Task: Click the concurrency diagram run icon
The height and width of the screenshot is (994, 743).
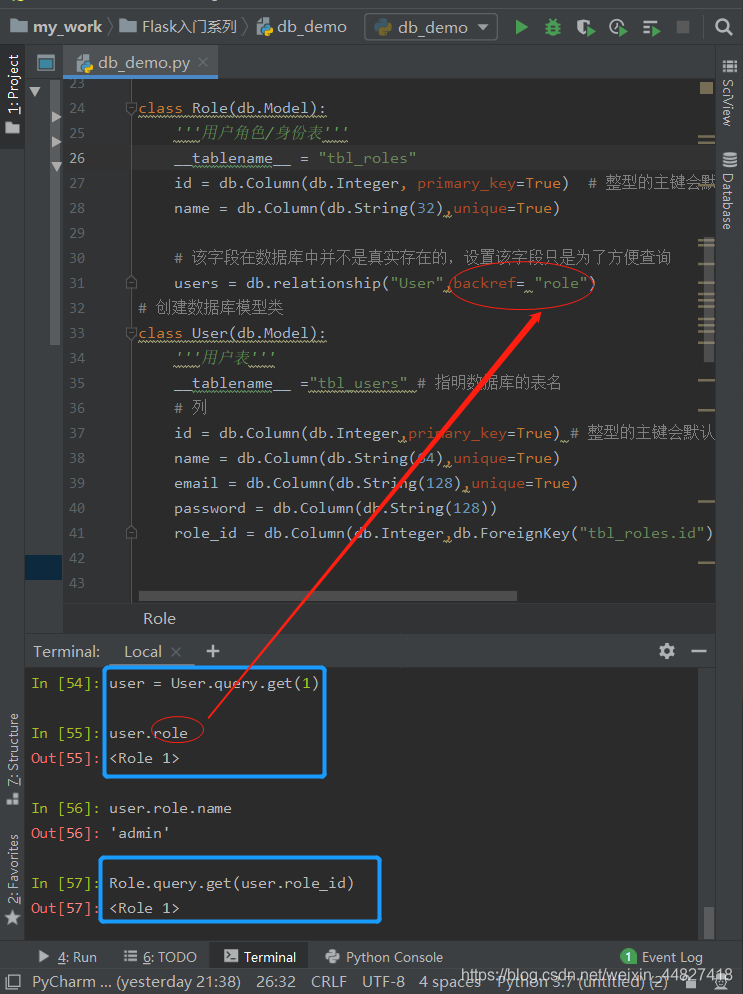Action: tap(651, 27)
